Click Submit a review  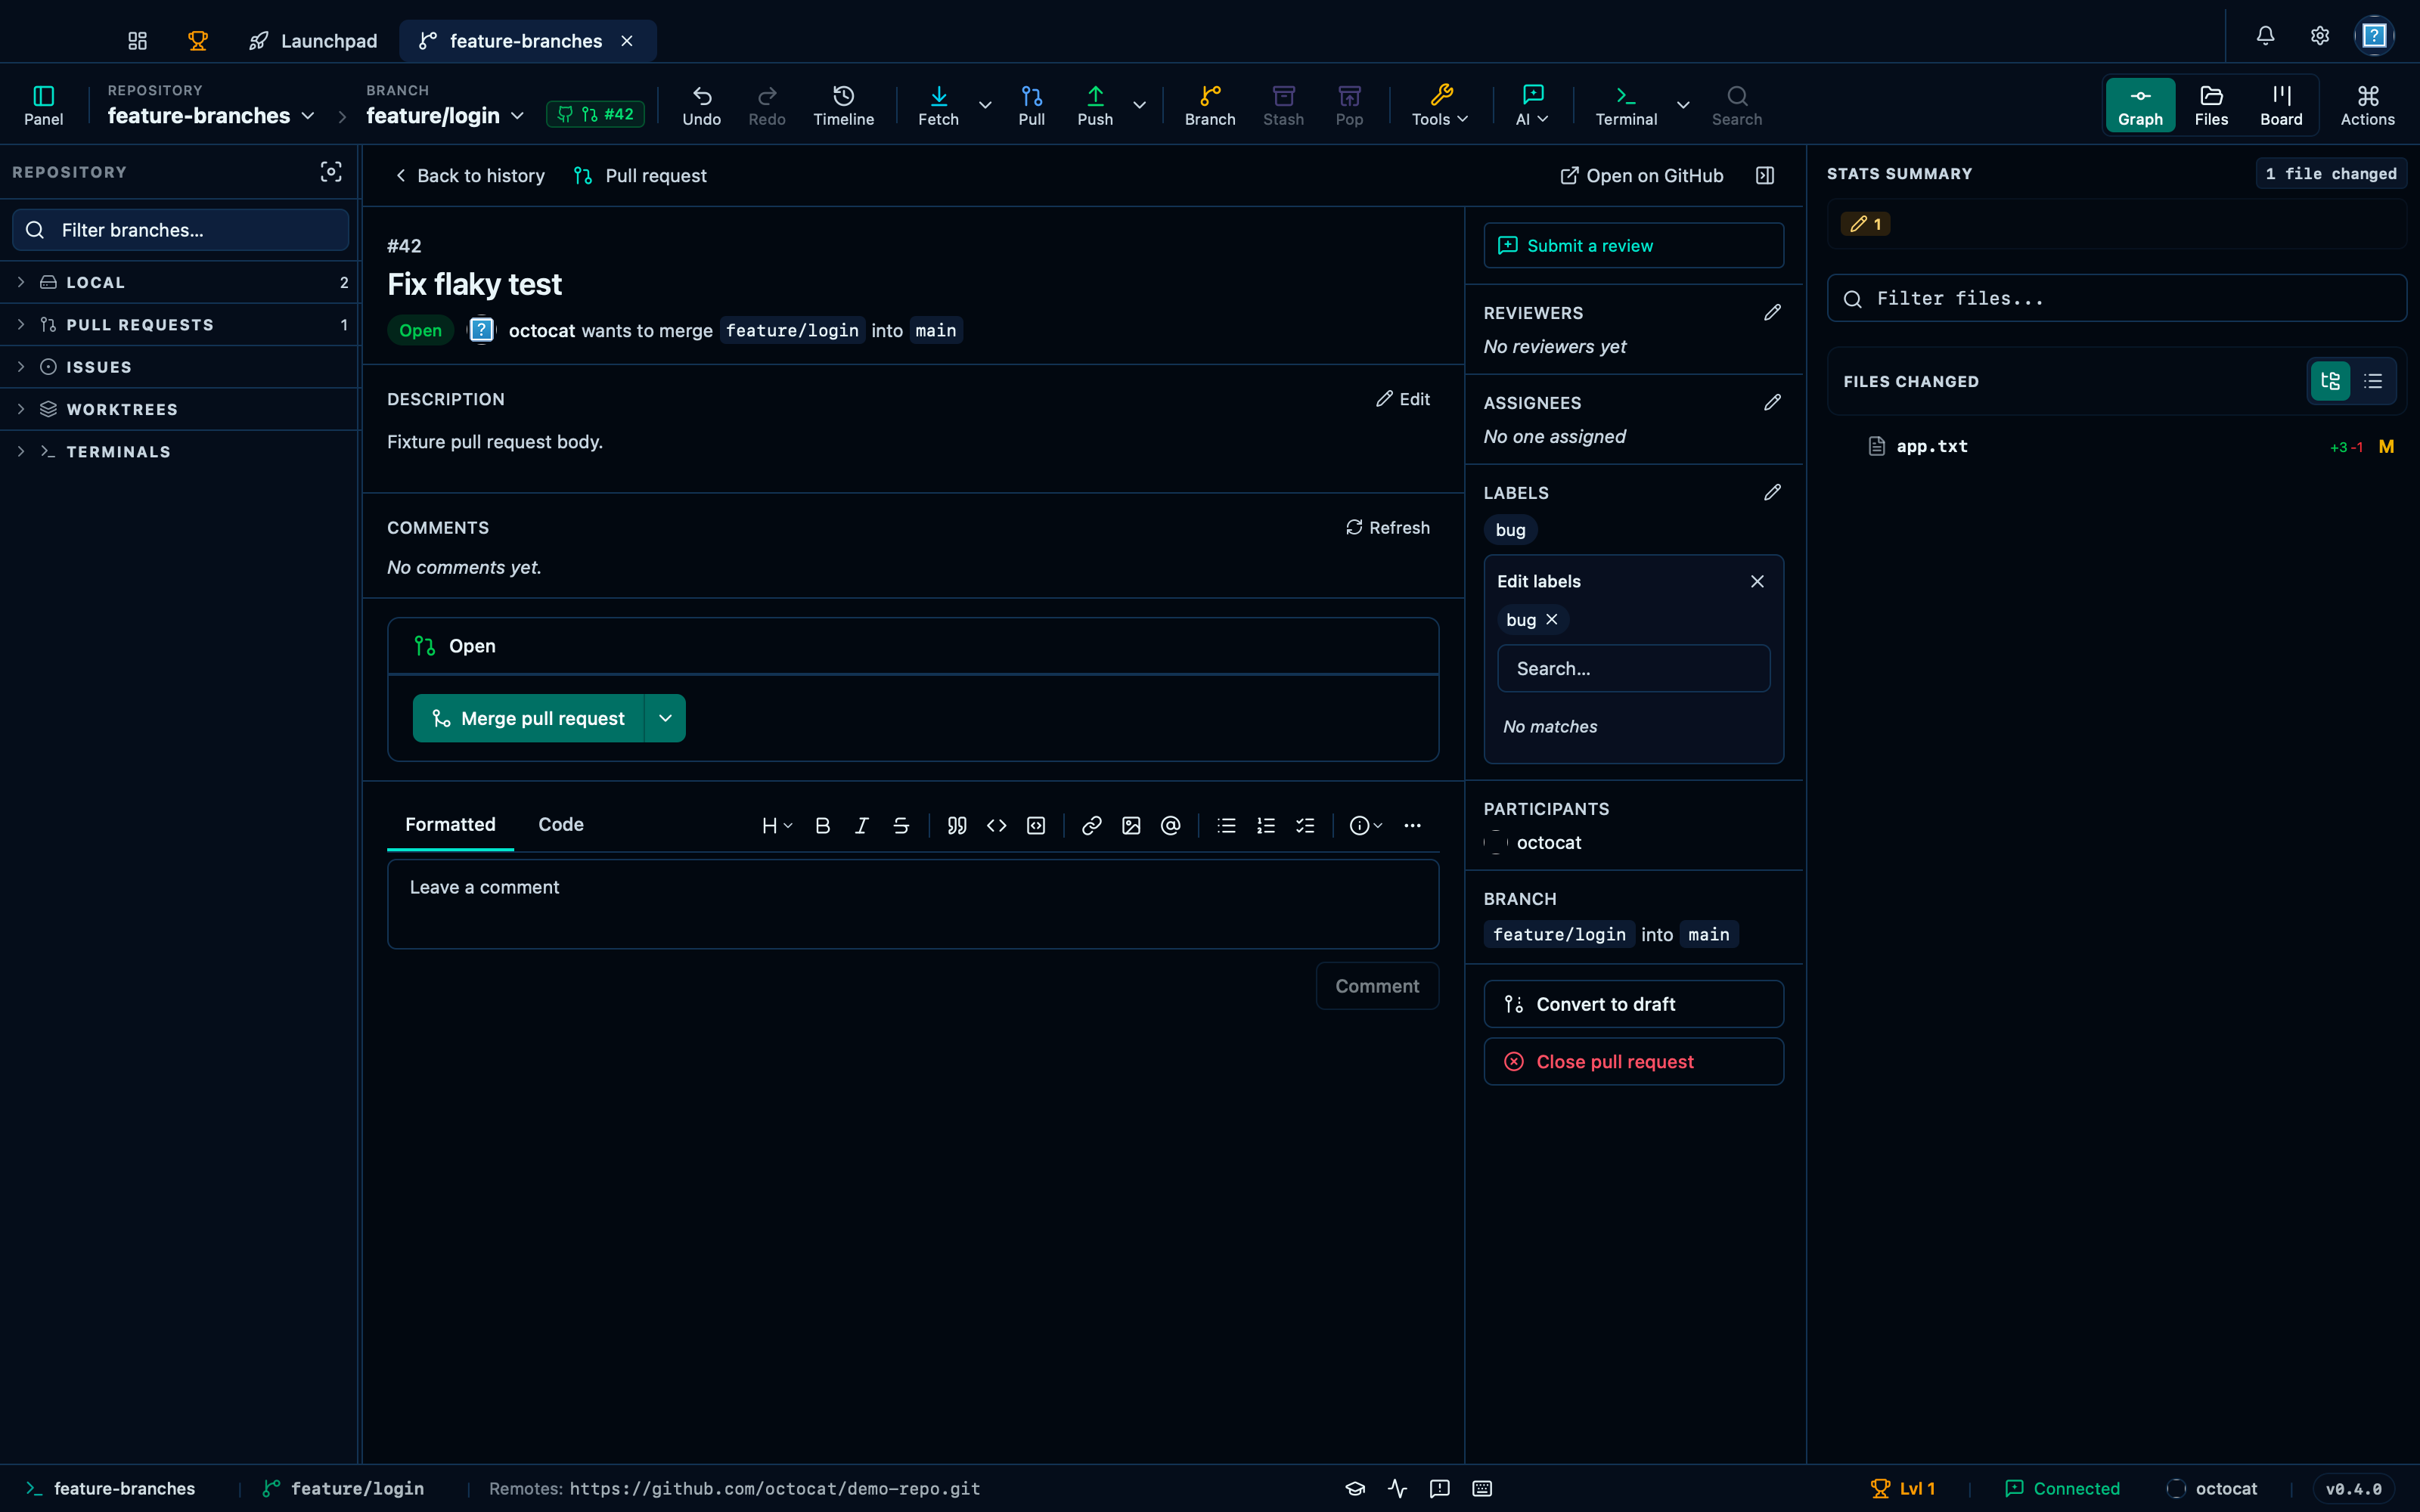point(1633,246)
